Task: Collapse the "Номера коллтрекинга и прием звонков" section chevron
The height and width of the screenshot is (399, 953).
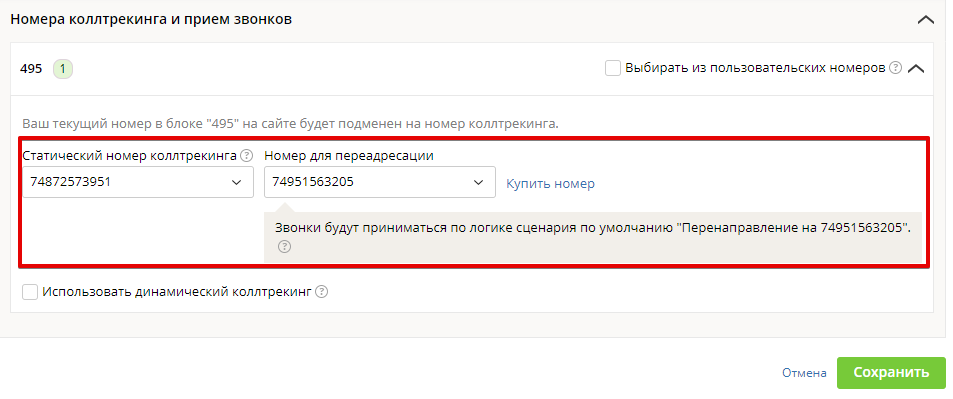Action: pyautogui.click(x=926, y=20)
